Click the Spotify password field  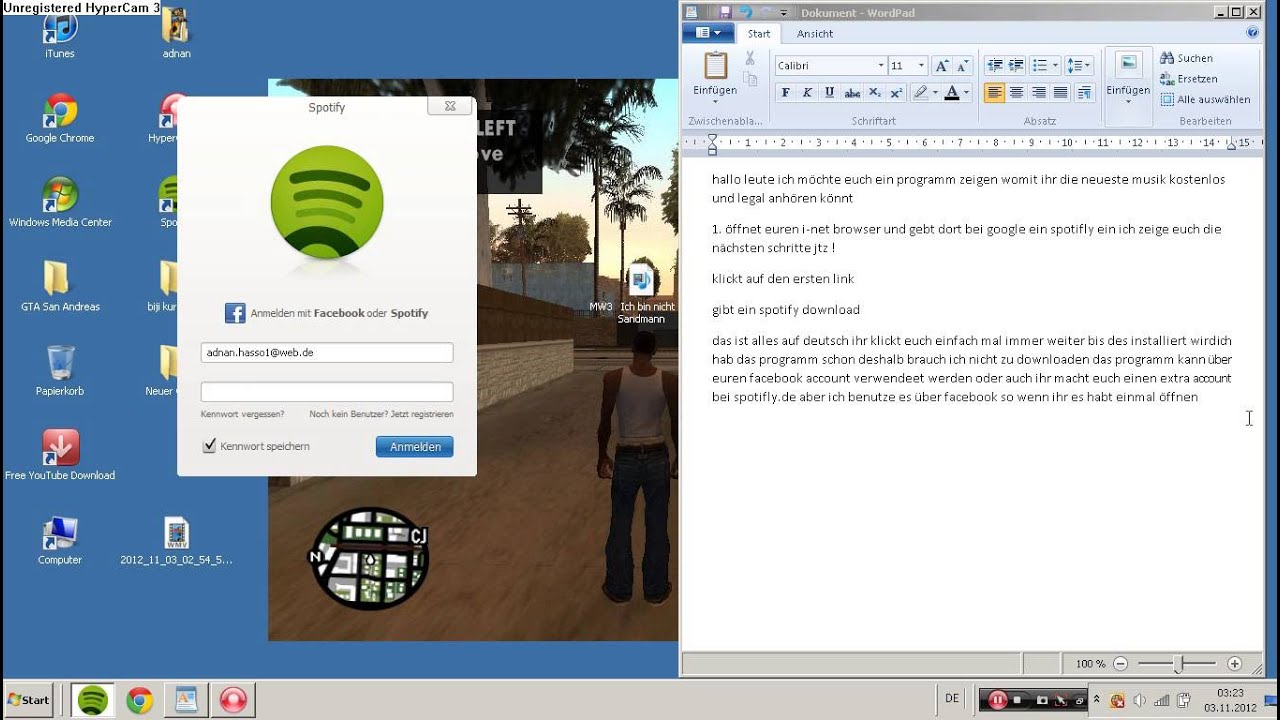327,392
